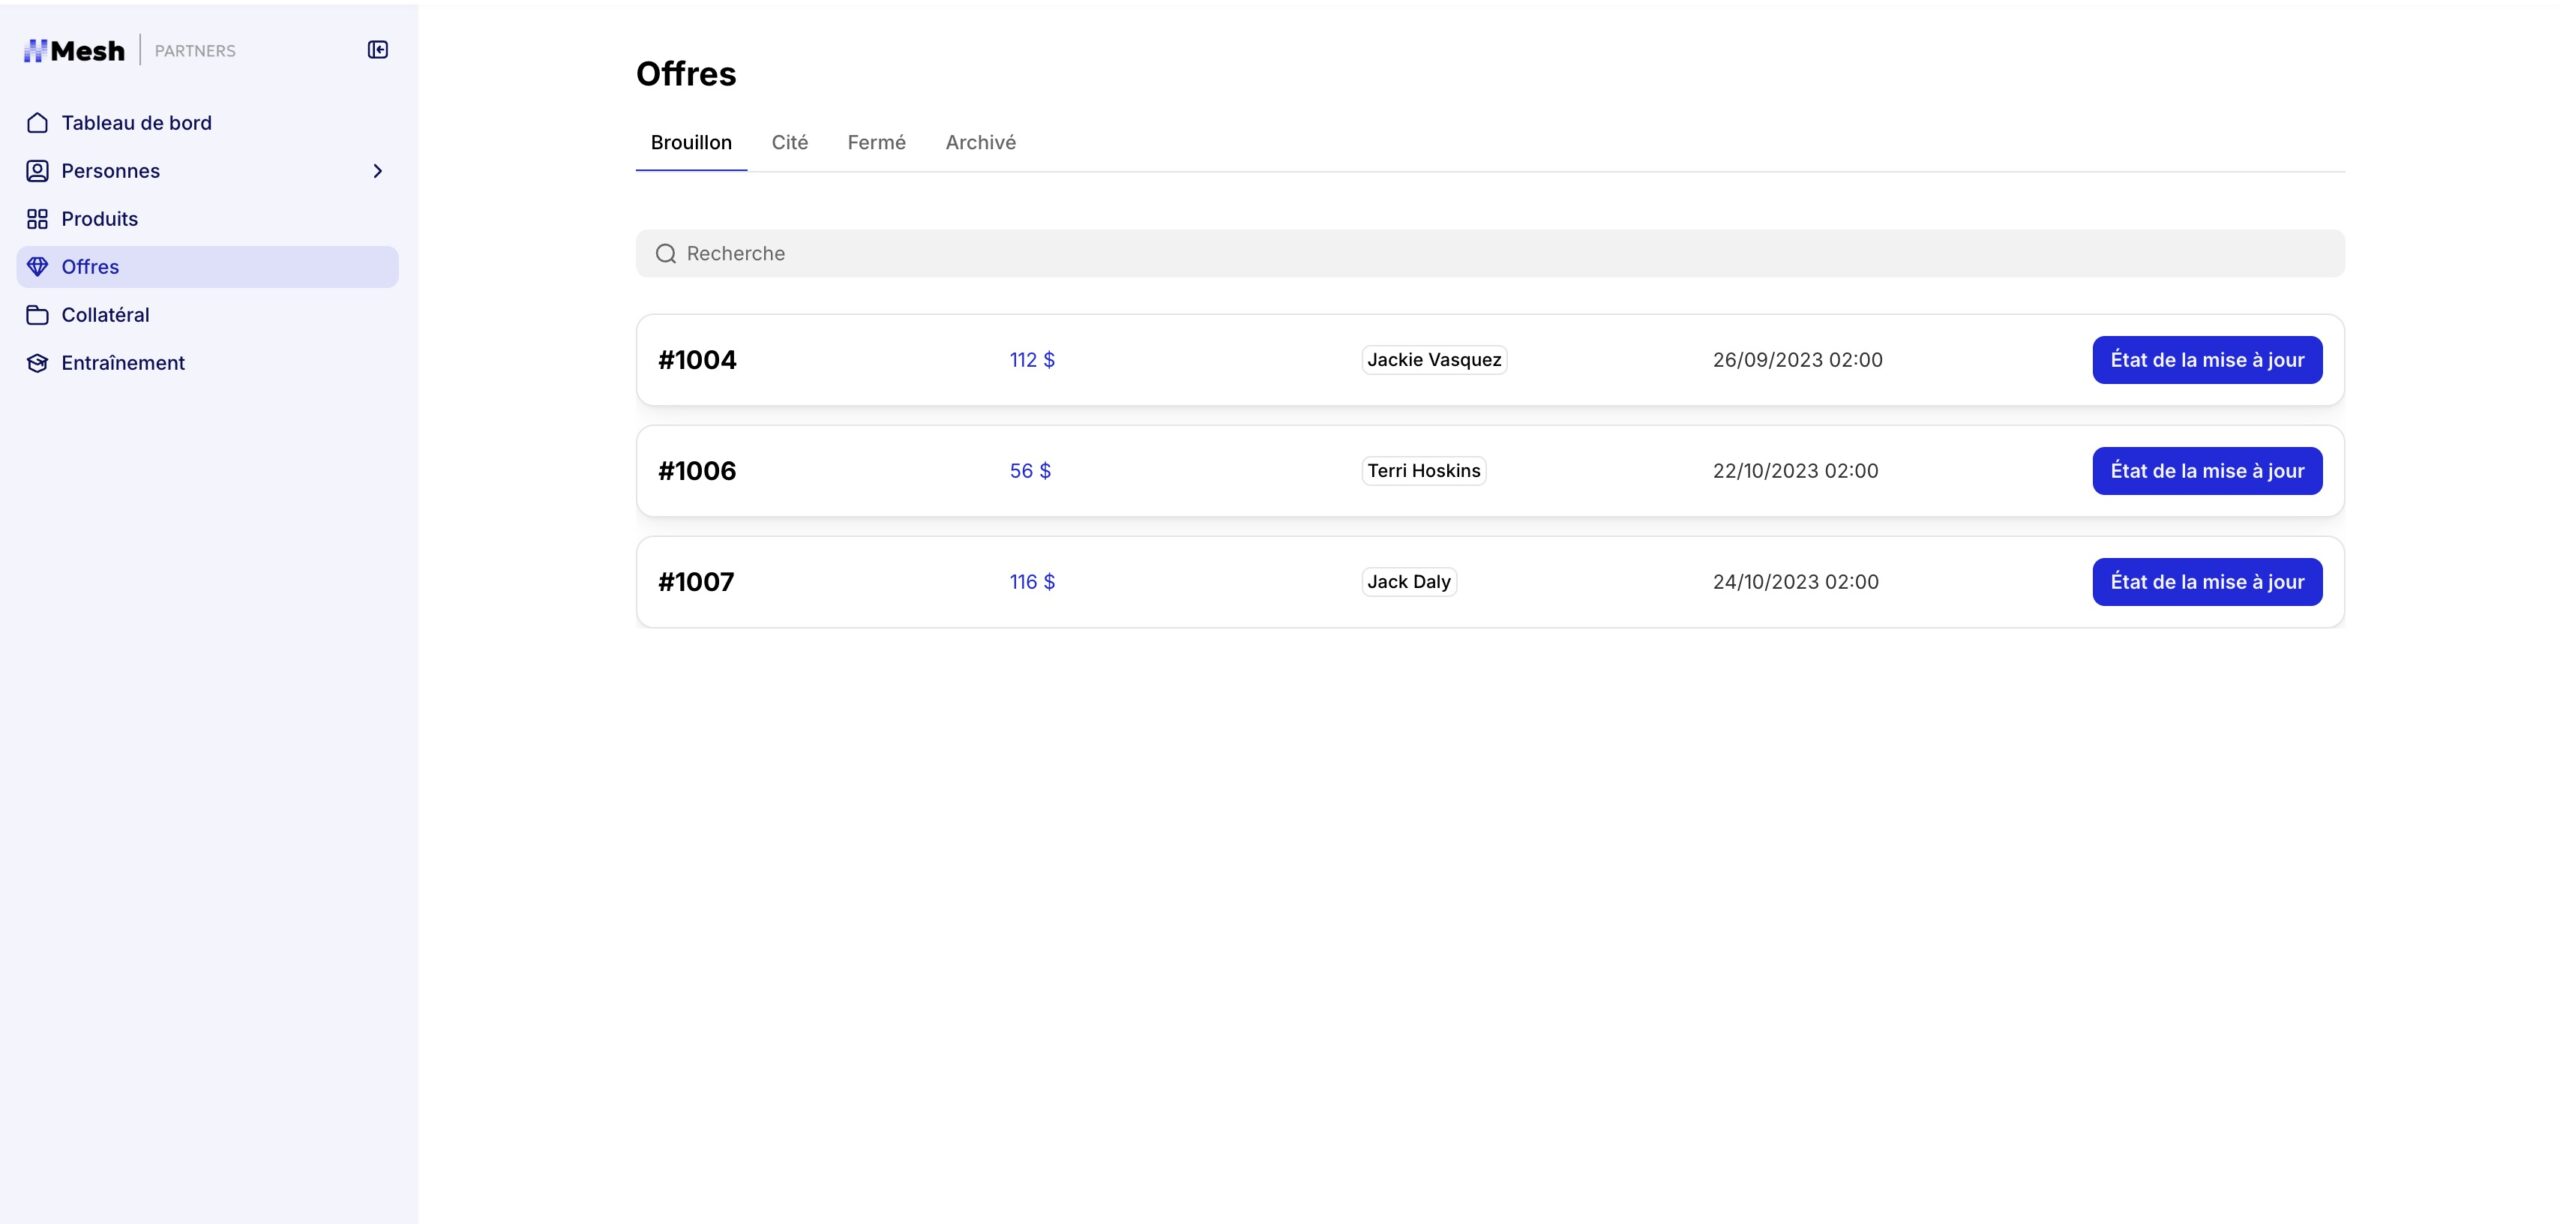Switch to the Cité tab
Image resolution: width=2560 pixels, height=1224 pixels.
789,143
